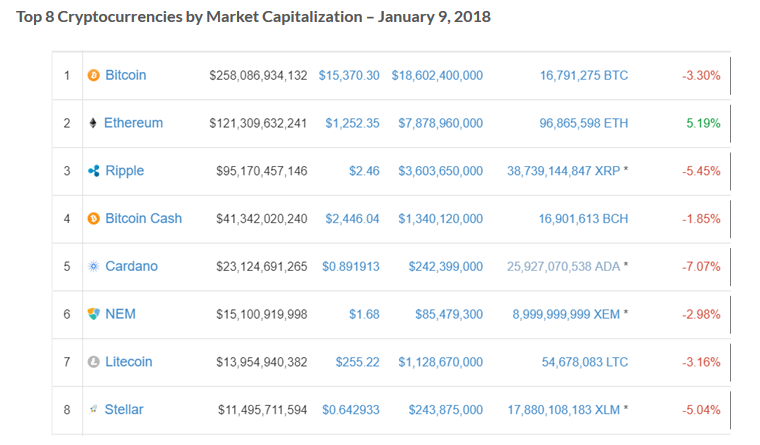760x445 pixels.
Task: Click the Litecoin logo icon
Action: [94, 362]
